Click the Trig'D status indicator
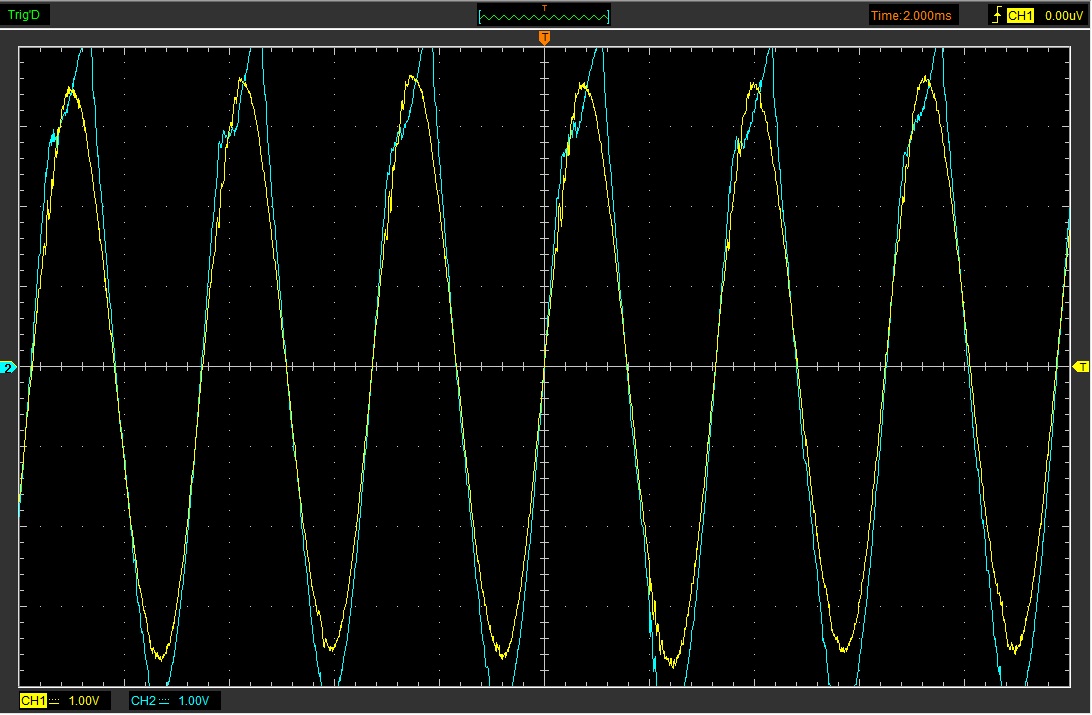The image size is (1092, 715). (24, 15)
